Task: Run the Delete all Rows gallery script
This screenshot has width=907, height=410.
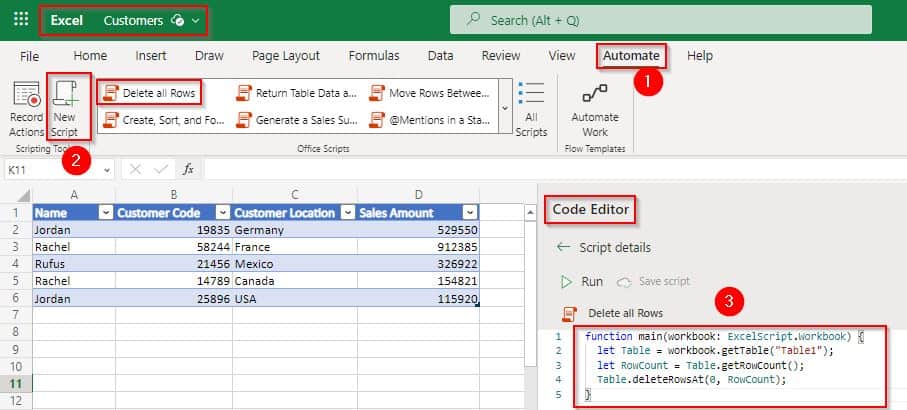Action: 150,93
